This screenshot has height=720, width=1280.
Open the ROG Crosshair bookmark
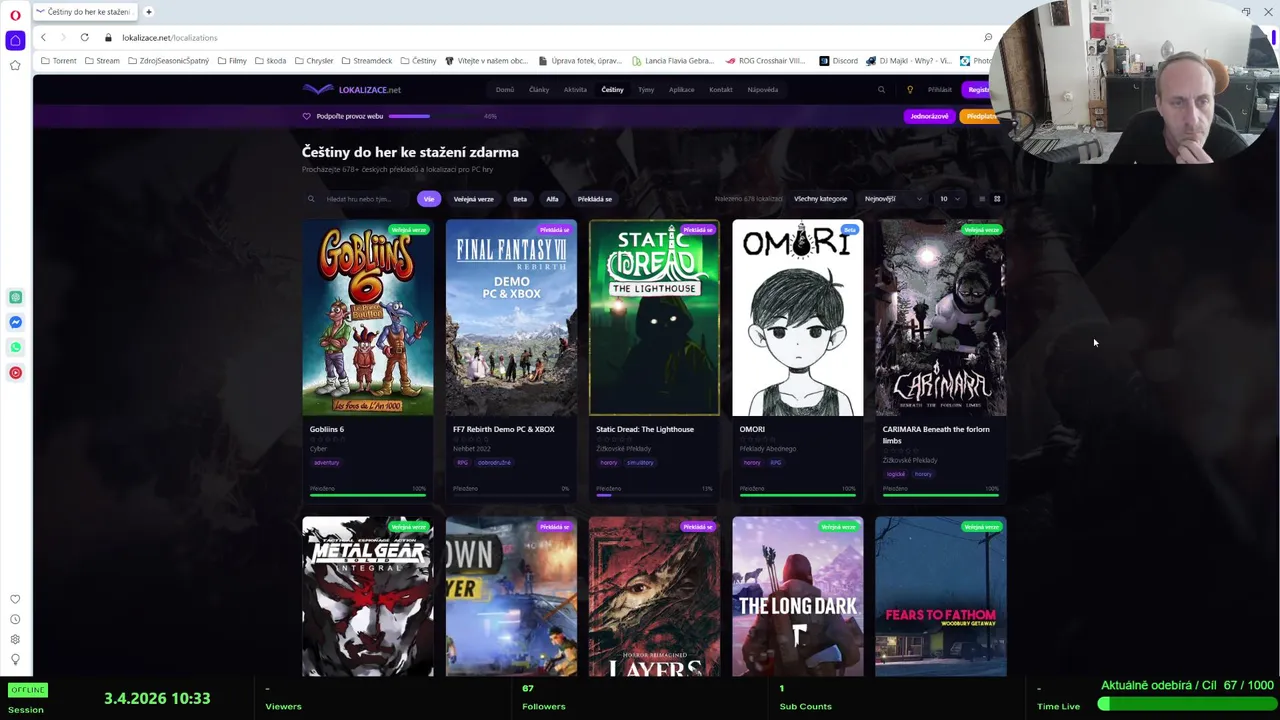coord(765,61)
